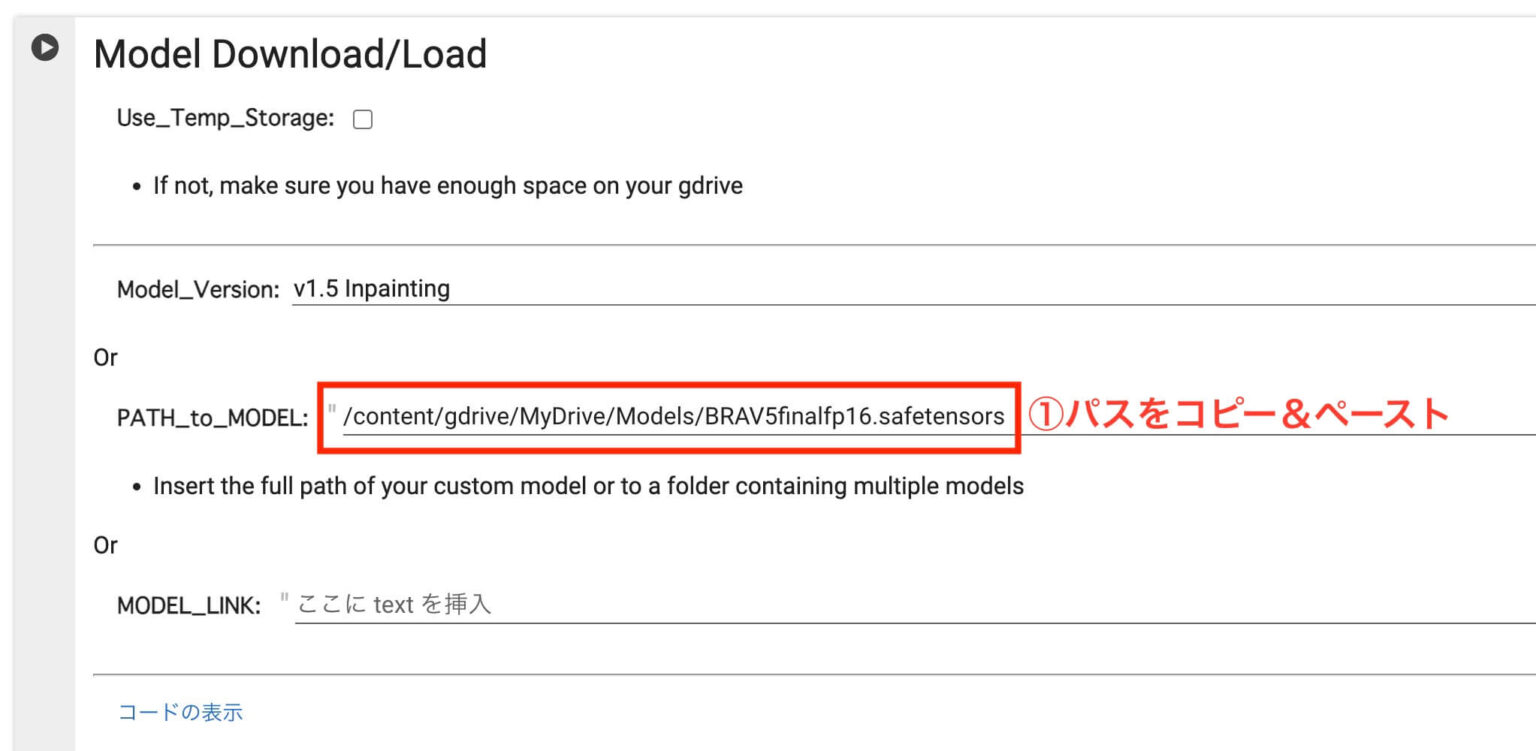Screen dimensions: 1536x751
Task: Click the MODEL_LINK label
Action: click(x=189, y=606)
